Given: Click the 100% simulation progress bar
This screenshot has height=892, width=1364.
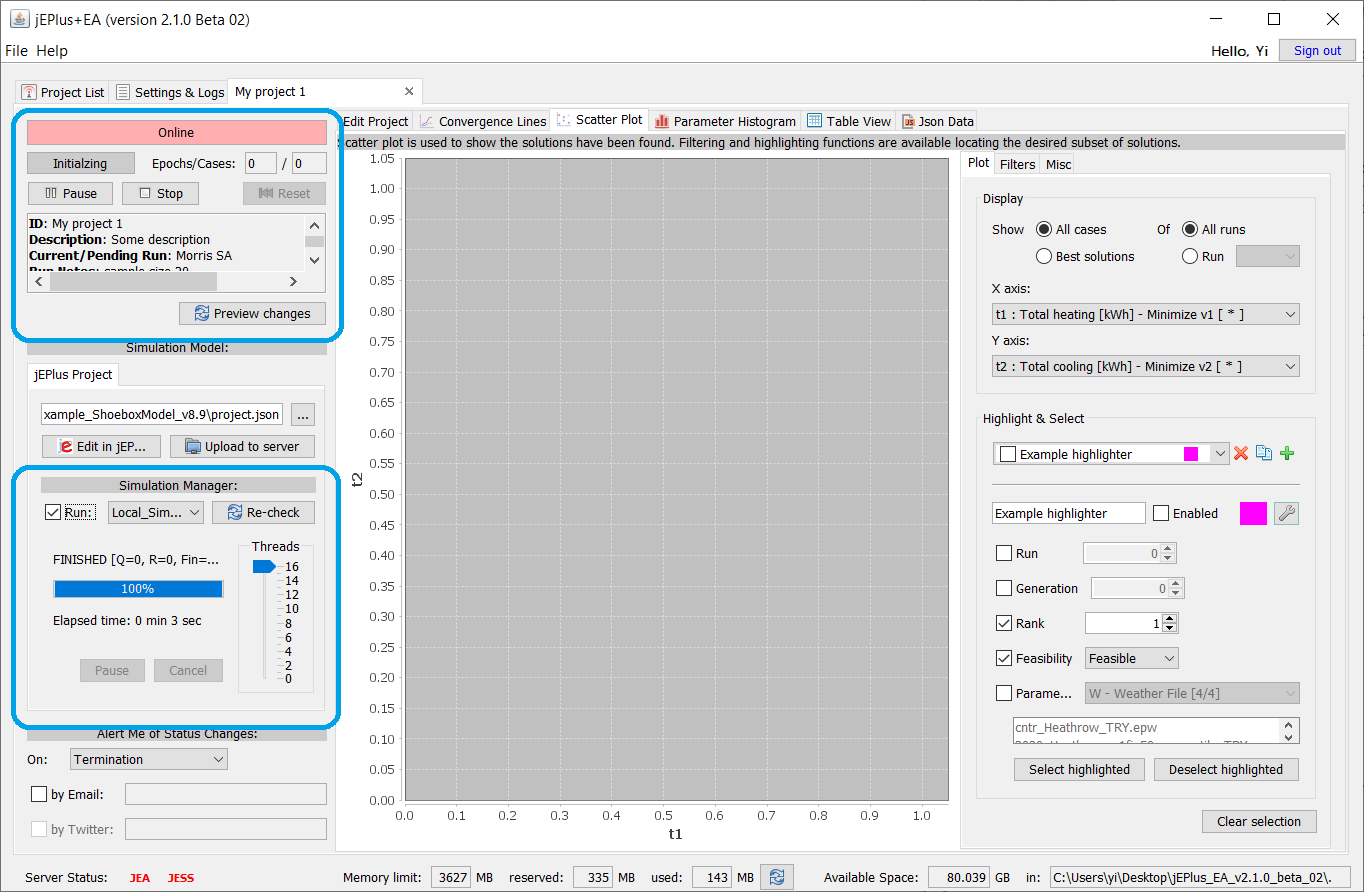Looking at the screenshot, I should pos(138,589).
